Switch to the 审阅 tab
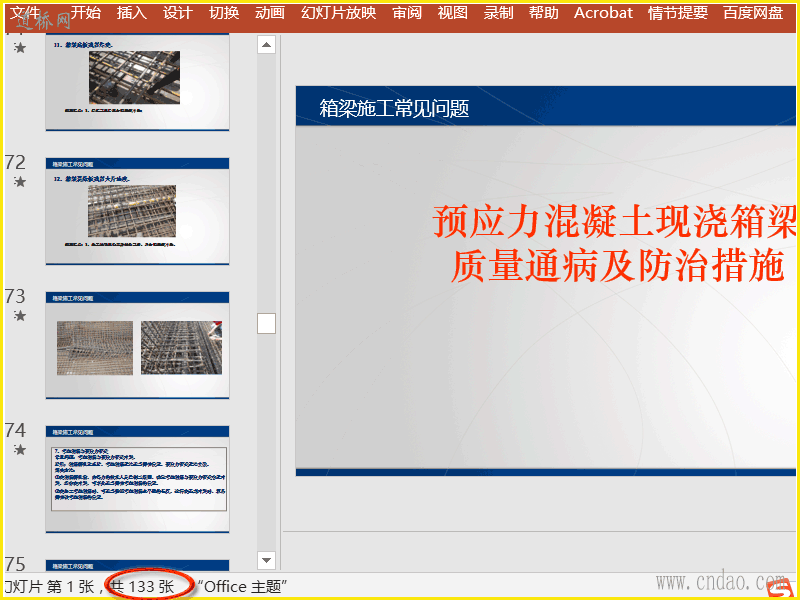 [x=407, y=13]
